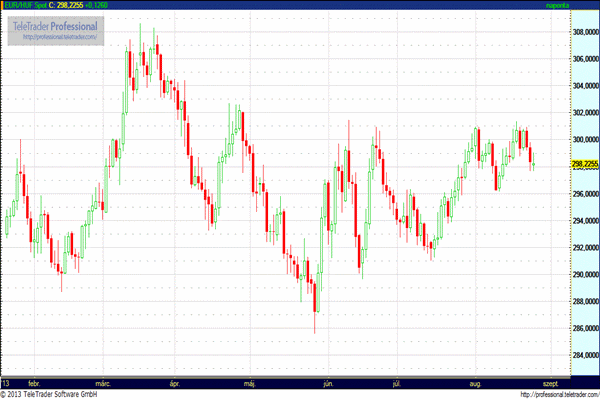Click the EUR/HUF Spot symbol title
The image size is (600, 400).
pyautogui.click(x=23, y=5)
